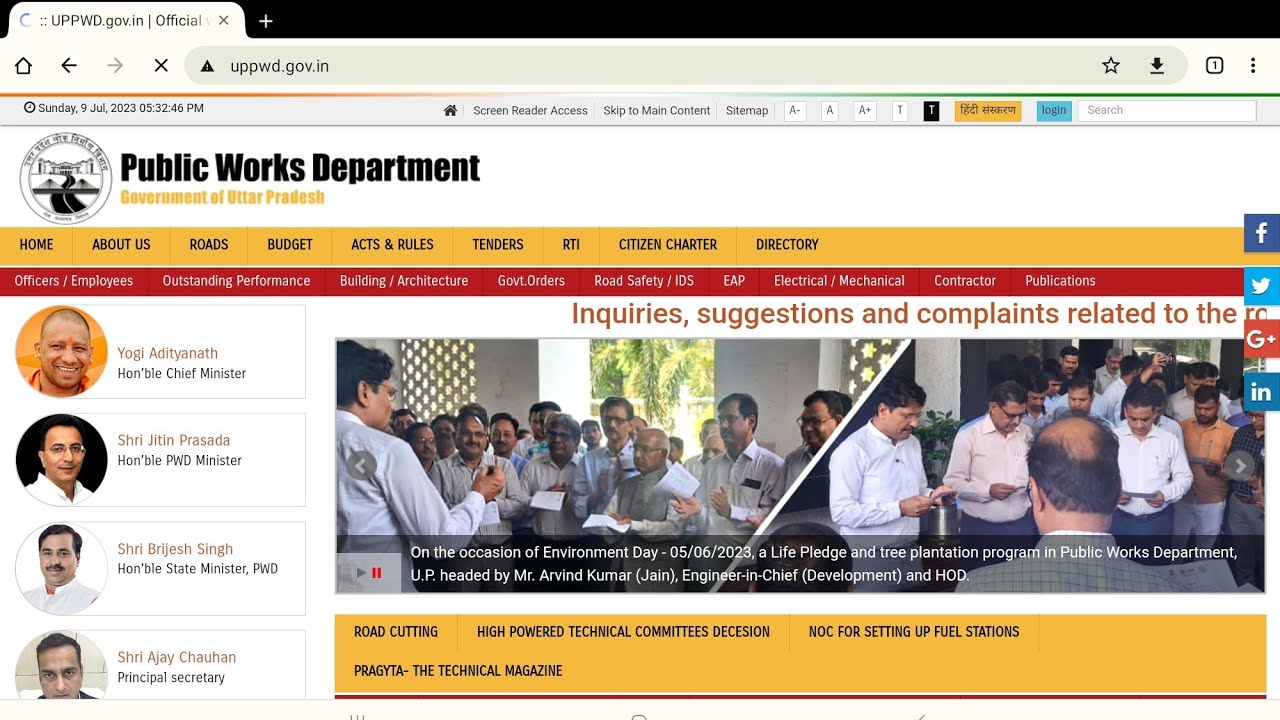Select the white standard contrast T theme

coord(900,111)
